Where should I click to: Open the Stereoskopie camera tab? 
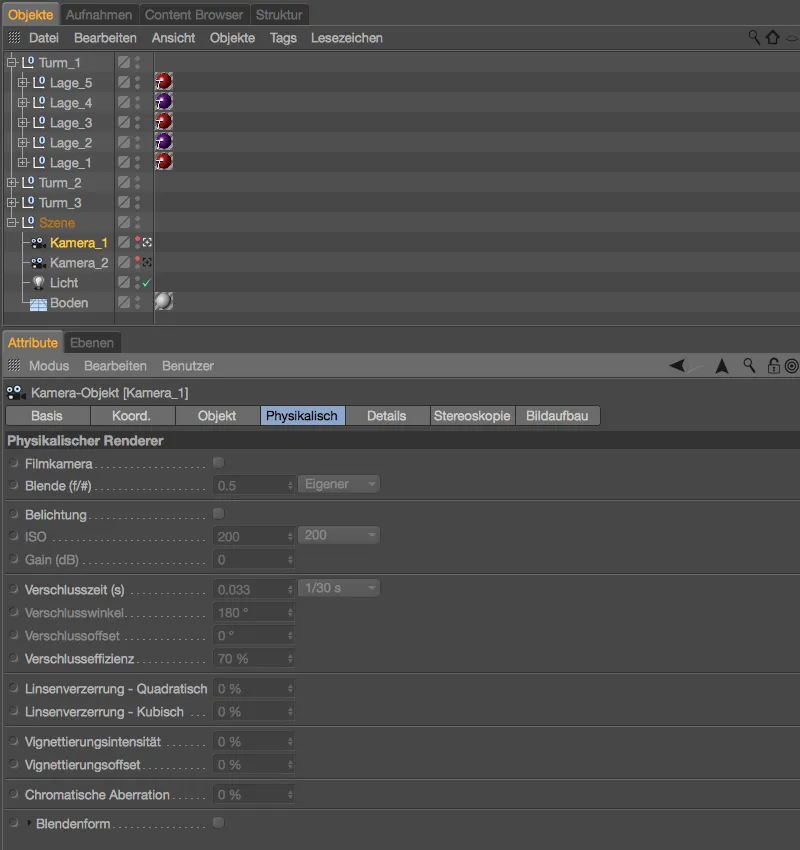472,416
